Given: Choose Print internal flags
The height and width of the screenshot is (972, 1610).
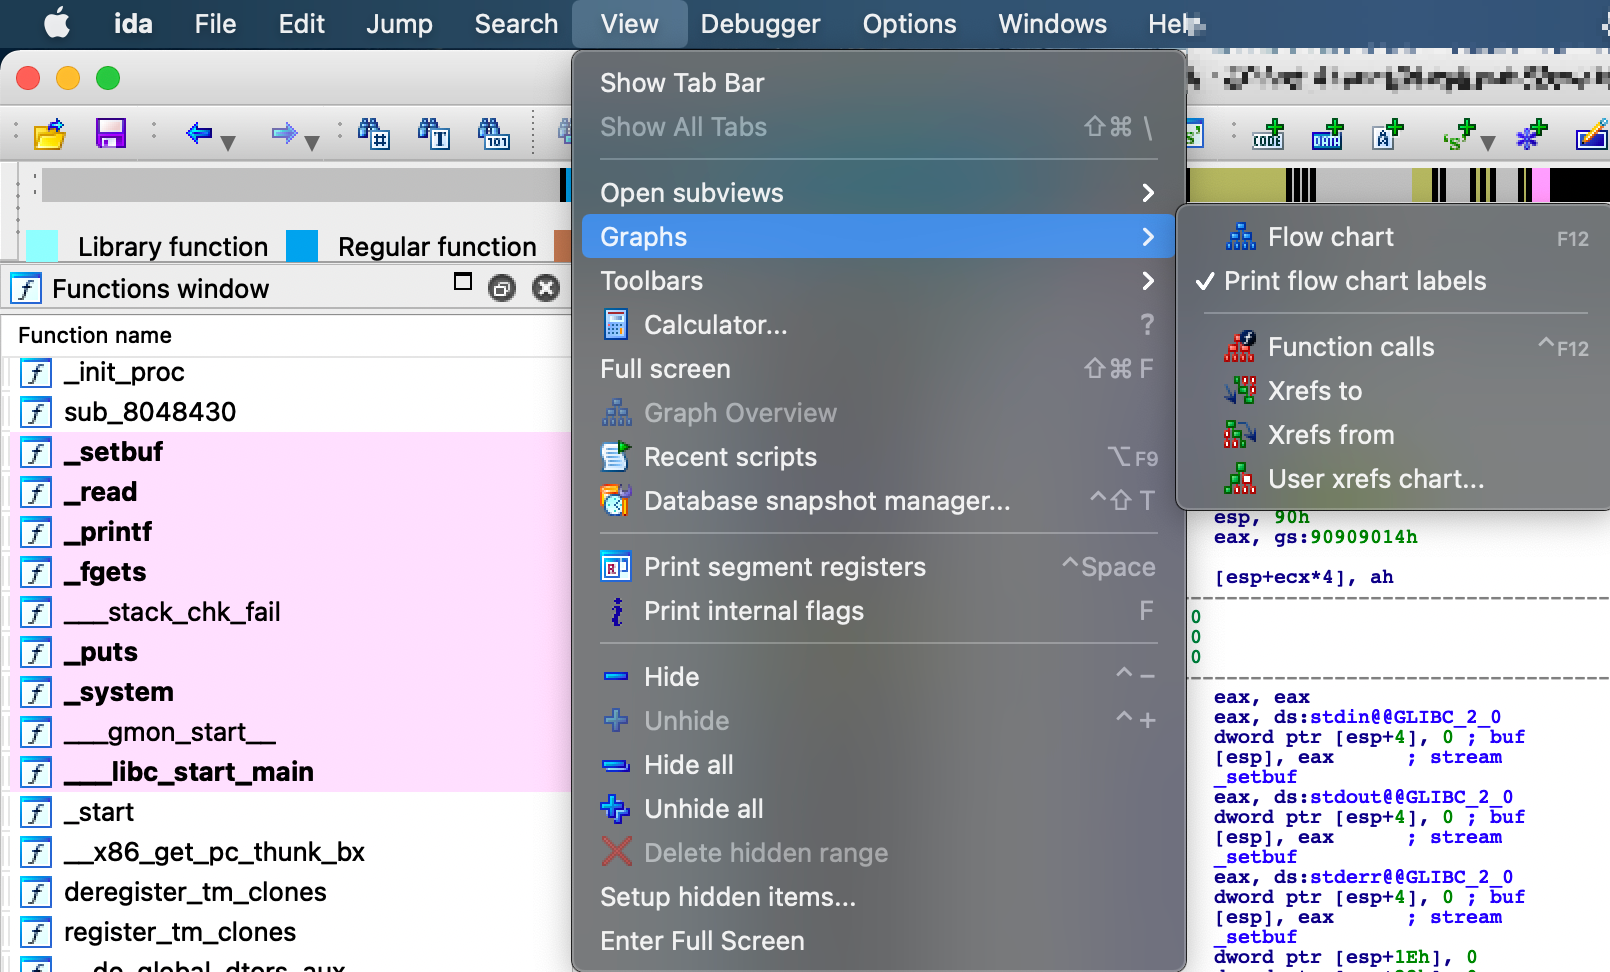Looking at the screenshot, I should (x=878, y=611).
